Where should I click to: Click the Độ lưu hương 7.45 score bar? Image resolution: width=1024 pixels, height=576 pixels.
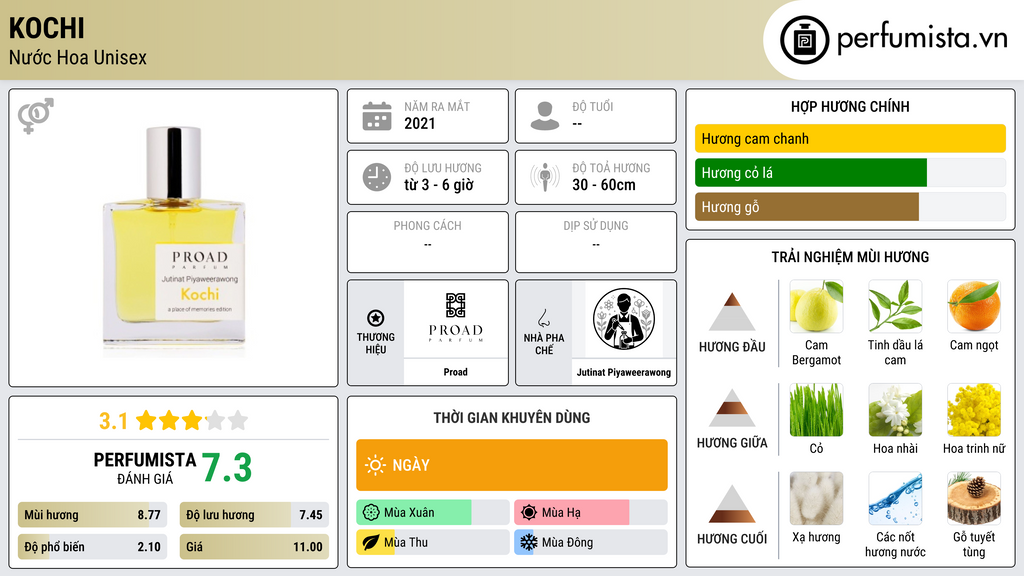[254, 515]
